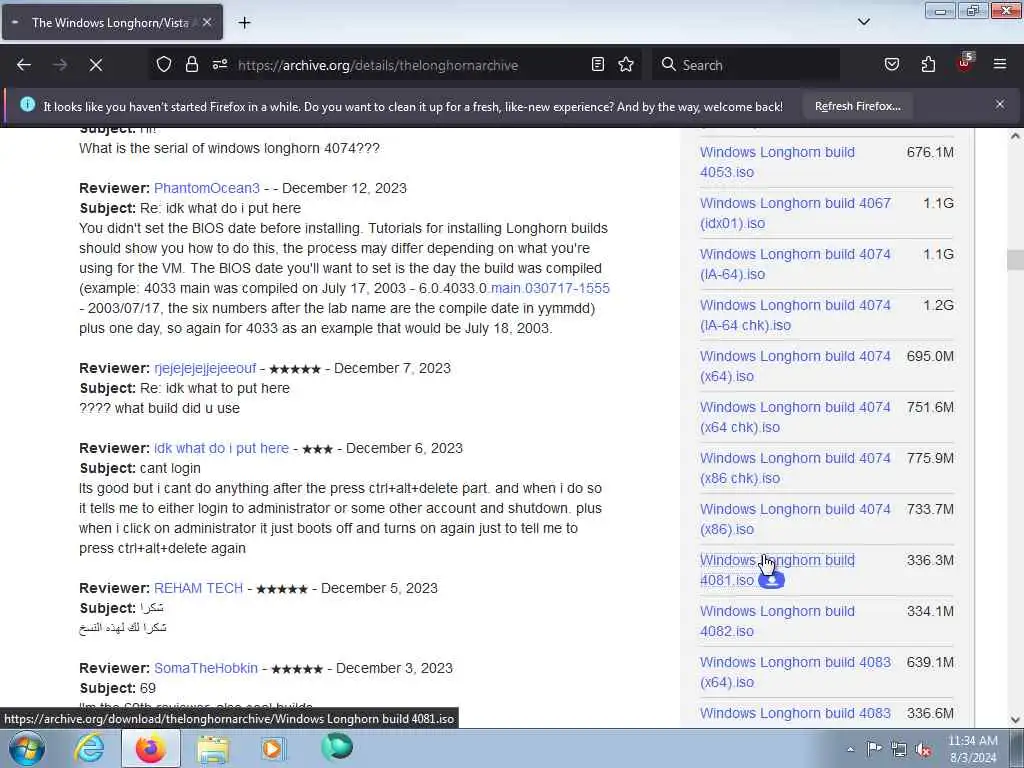Click file size 695.0M
Image resolution: width=1024 pixels, height=768 pixels.
(930, 357)
